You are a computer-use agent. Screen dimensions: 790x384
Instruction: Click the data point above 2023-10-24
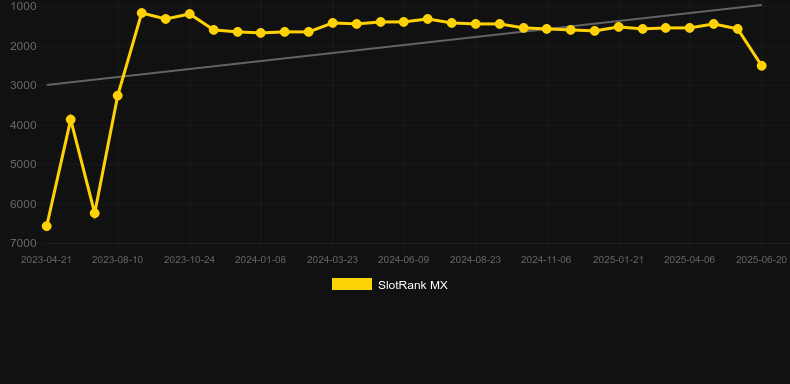pyautogui.click(x=189, y=14)
